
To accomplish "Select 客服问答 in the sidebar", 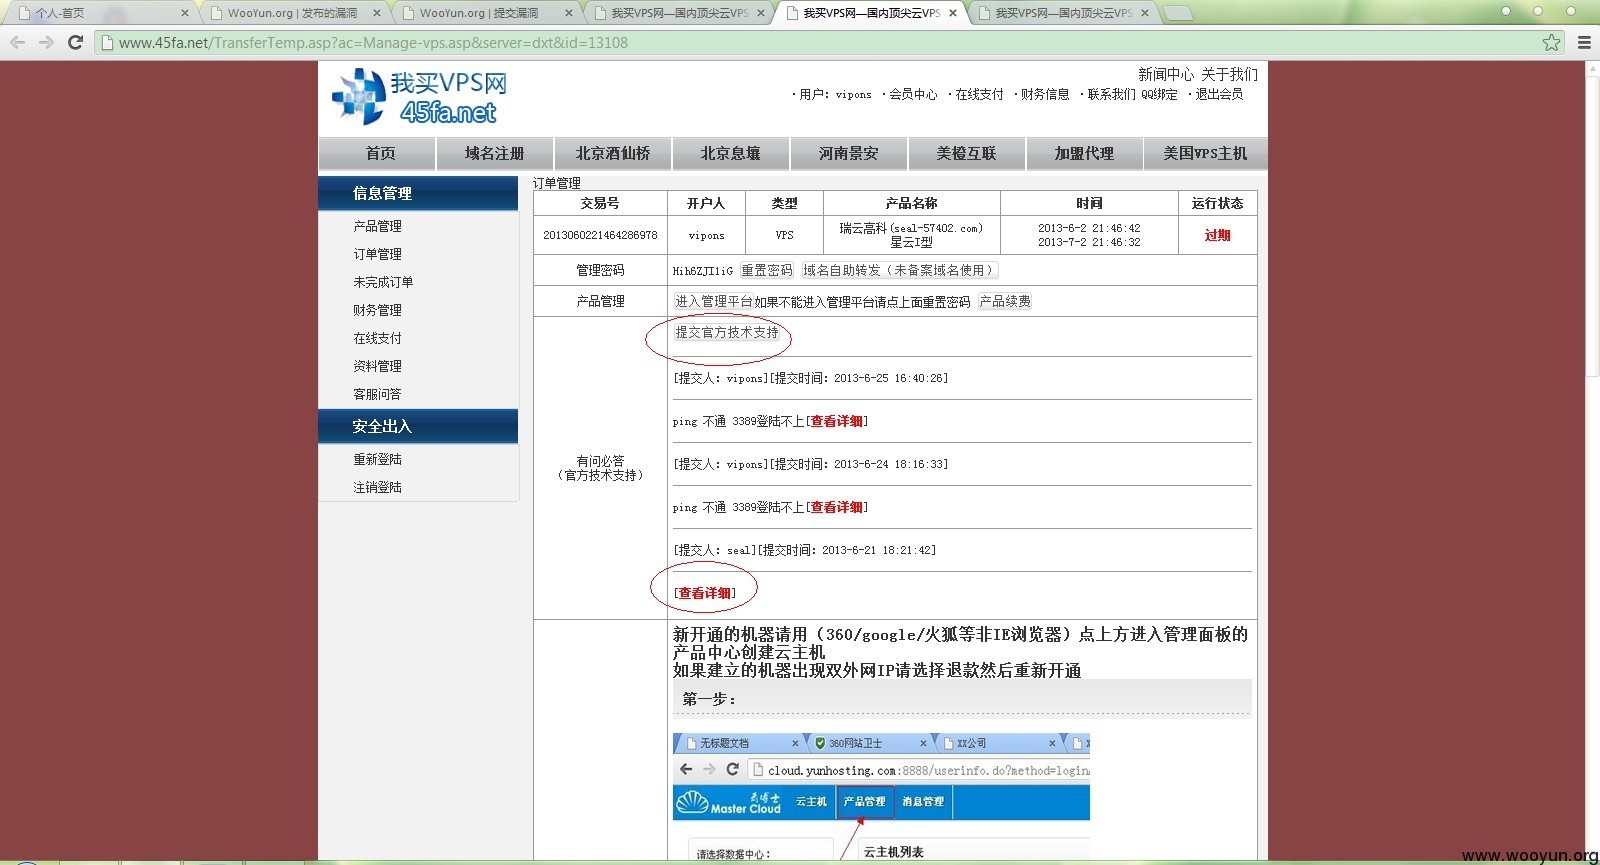I will pyautogui.click(x=377, y=394).
